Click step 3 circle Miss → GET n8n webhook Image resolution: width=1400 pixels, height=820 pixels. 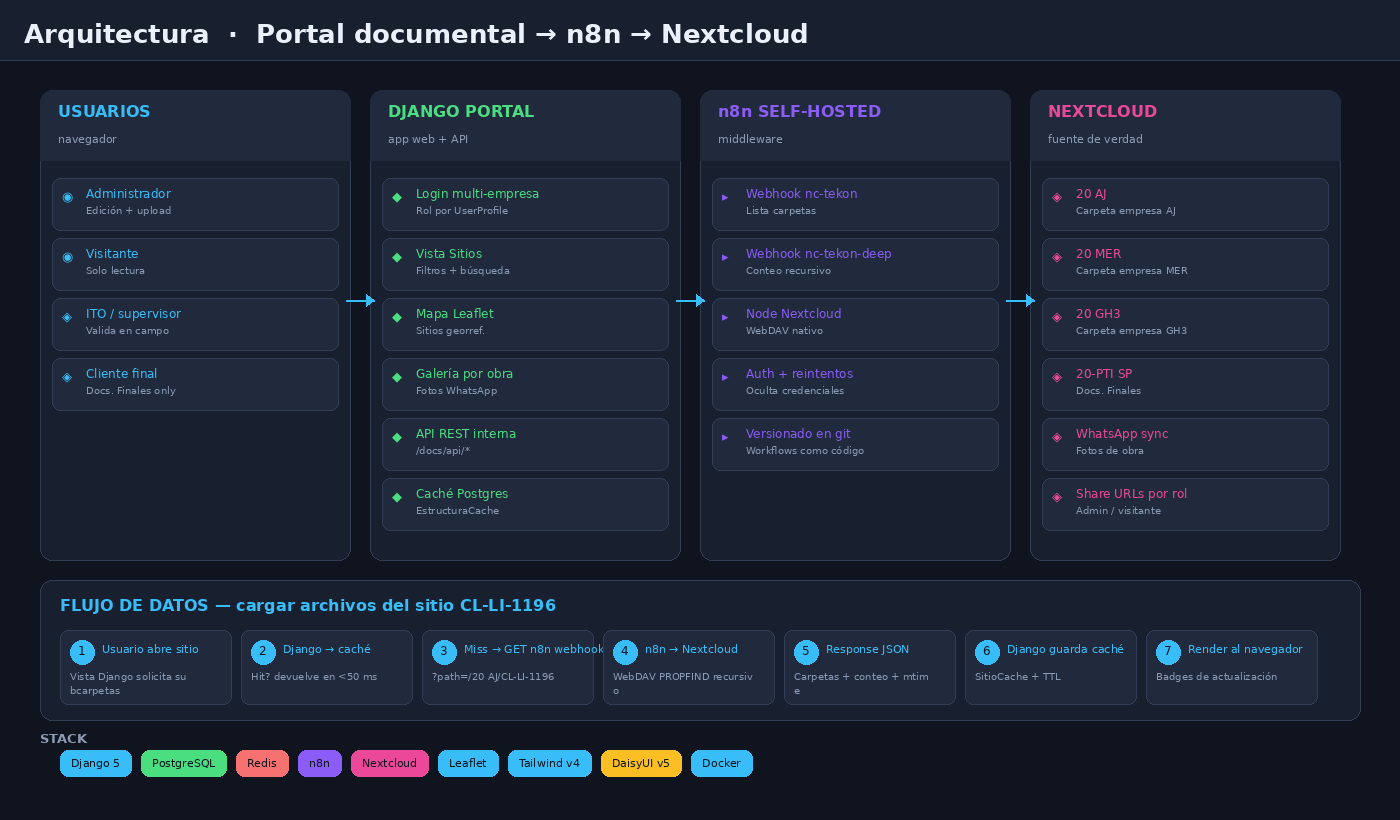444,652
